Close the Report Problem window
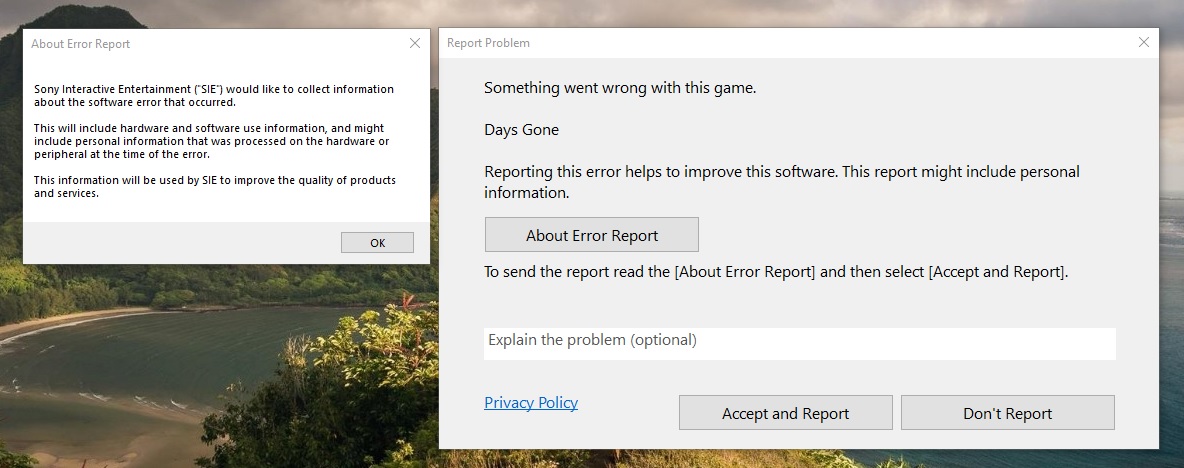 [1144, 43]
